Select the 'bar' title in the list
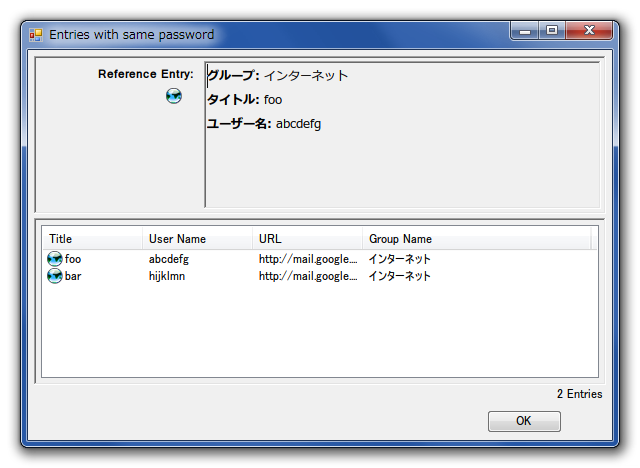Image resolution: width=640 pixels, height=468 pixels. coord(73,276)
